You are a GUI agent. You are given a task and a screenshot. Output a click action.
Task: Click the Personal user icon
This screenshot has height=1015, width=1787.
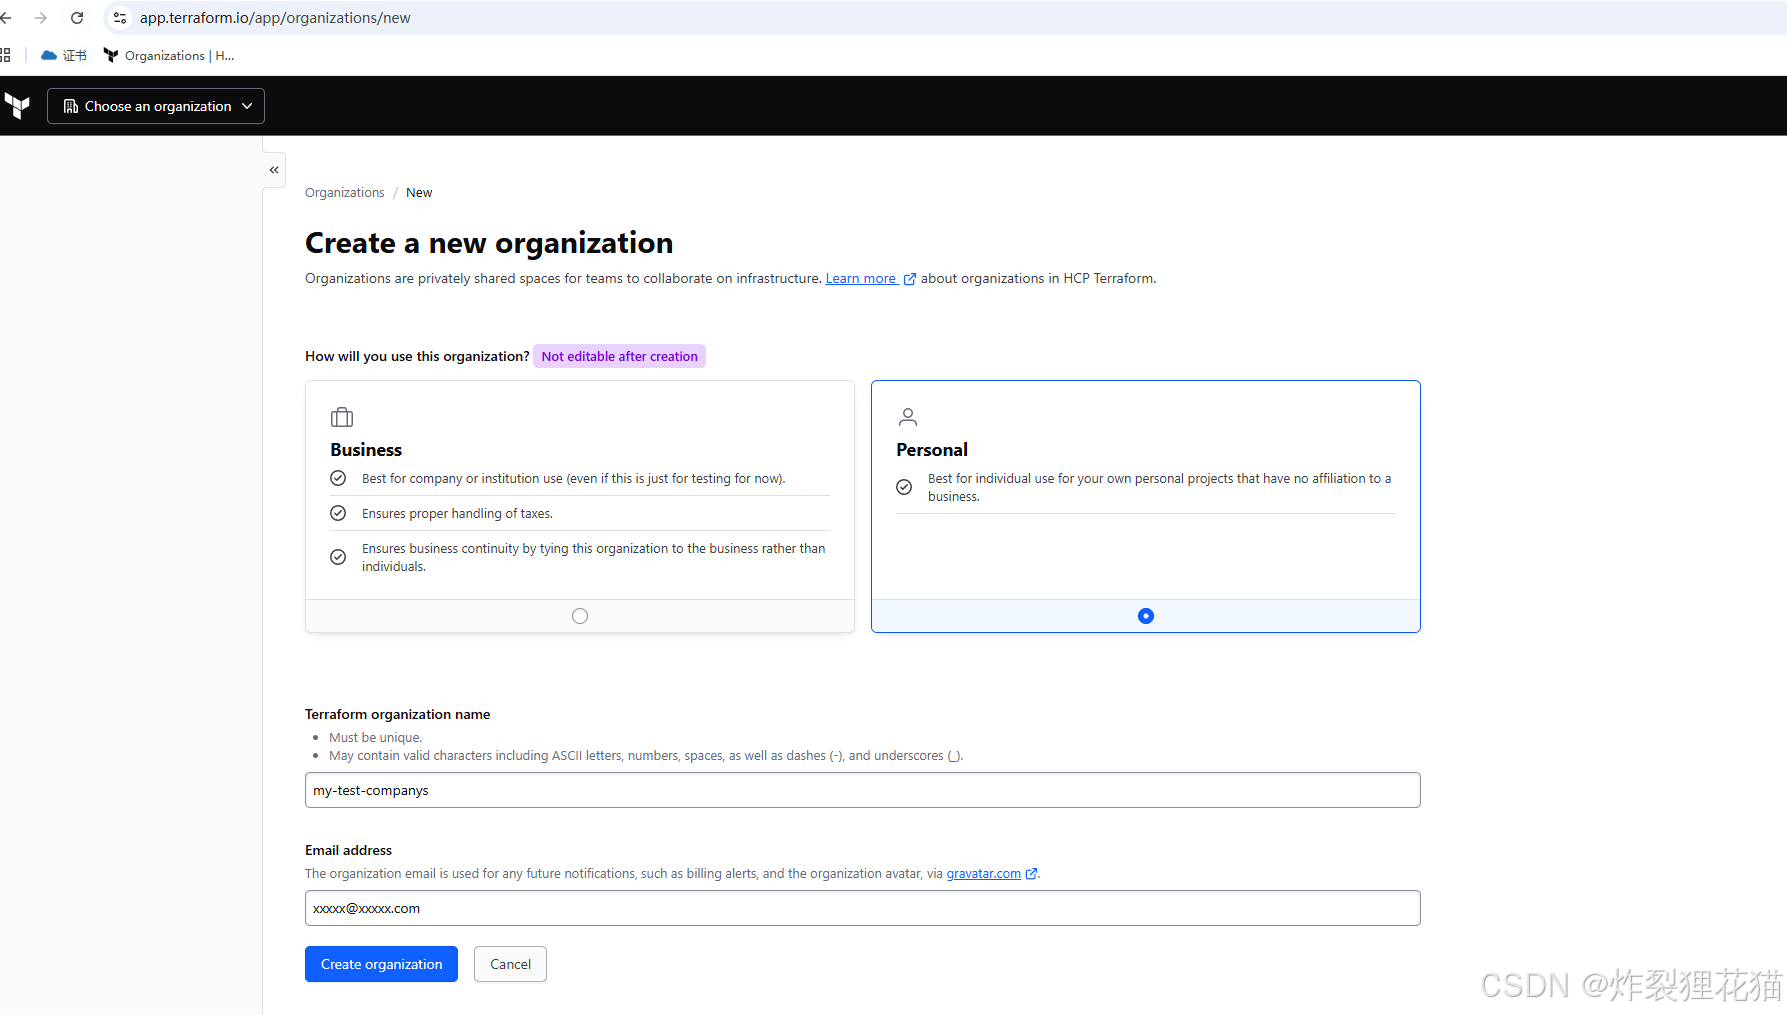(x=908, y=417)
